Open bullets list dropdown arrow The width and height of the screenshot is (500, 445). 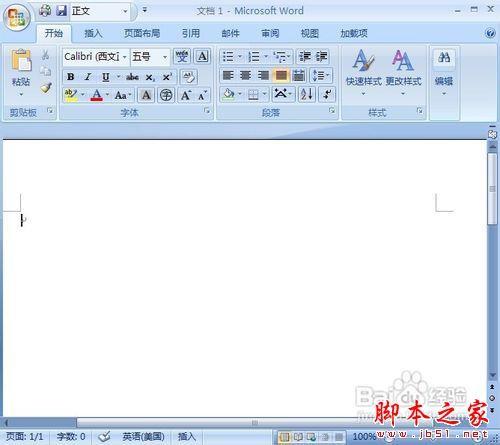[240, 56]
